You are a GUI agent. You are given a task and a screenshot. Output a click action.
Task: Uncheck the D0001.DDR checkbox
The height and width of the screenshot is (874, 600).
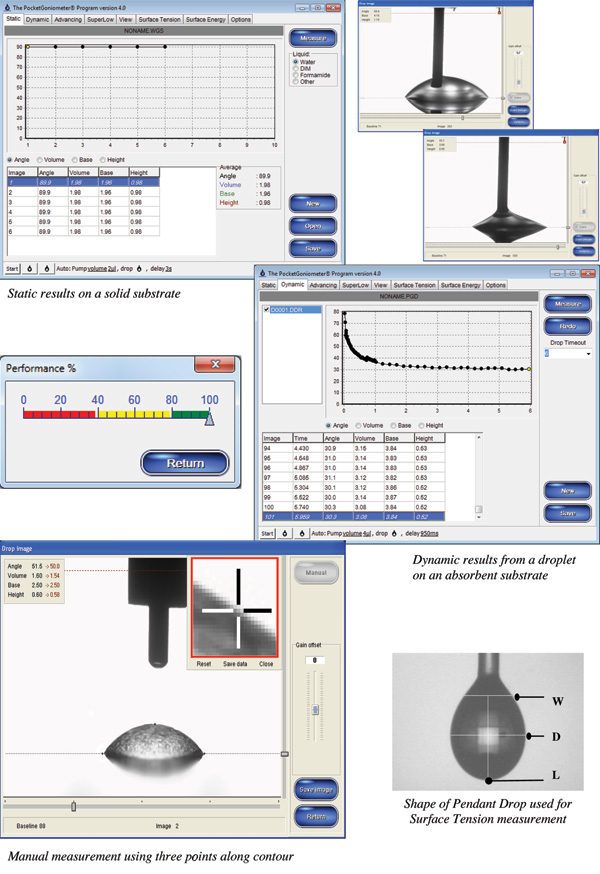267,309
